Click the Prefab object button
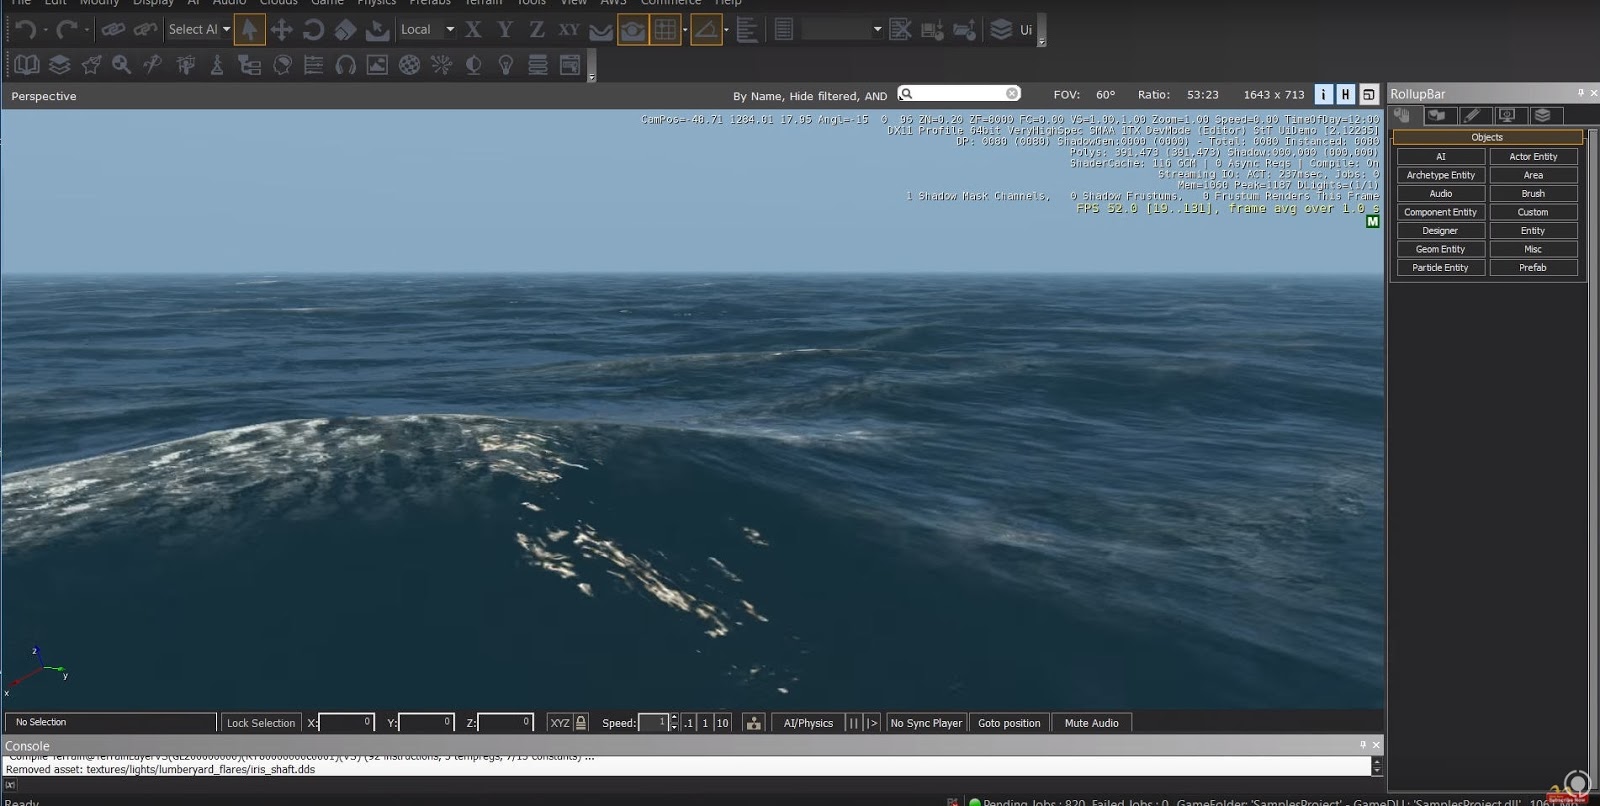The width and height of the screenshot is (1600, 806). click(1533, 268)
